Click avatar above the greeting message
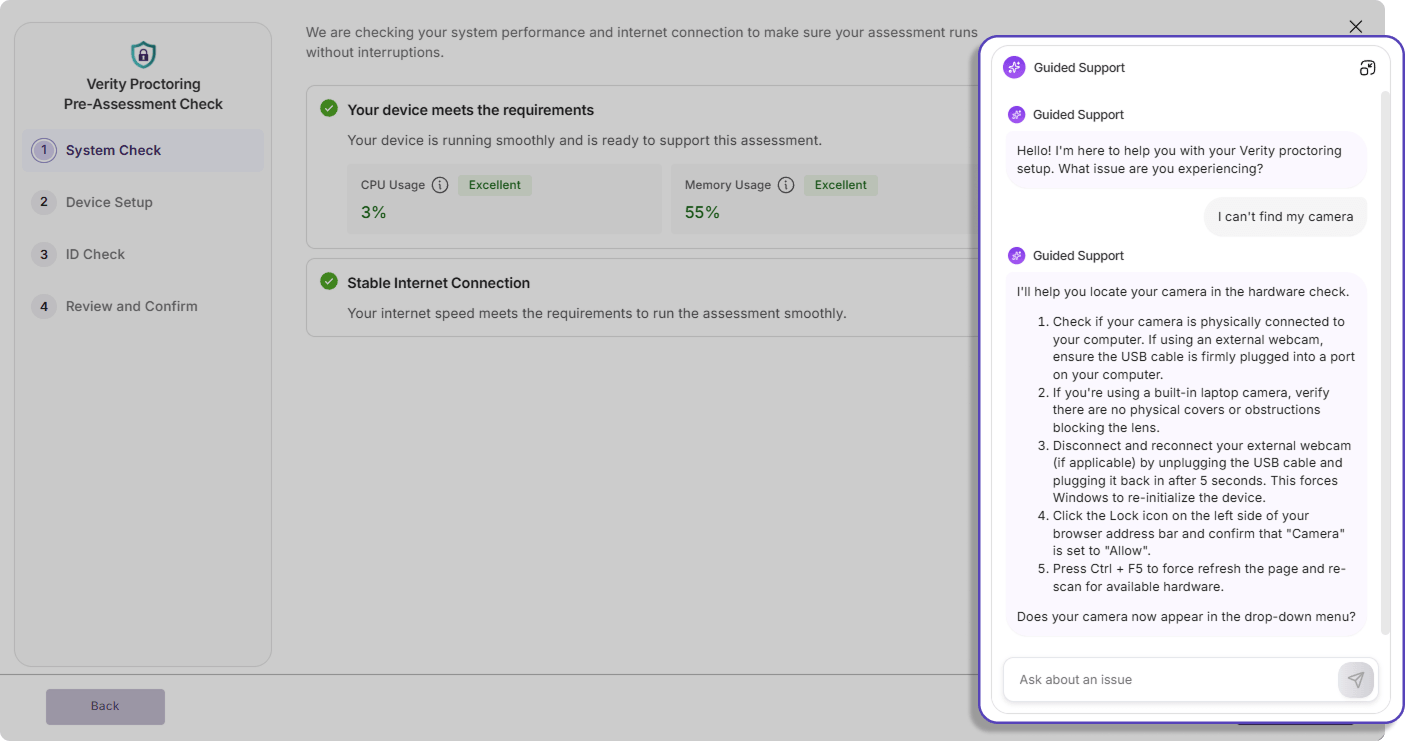 (x=1016, y=115)
